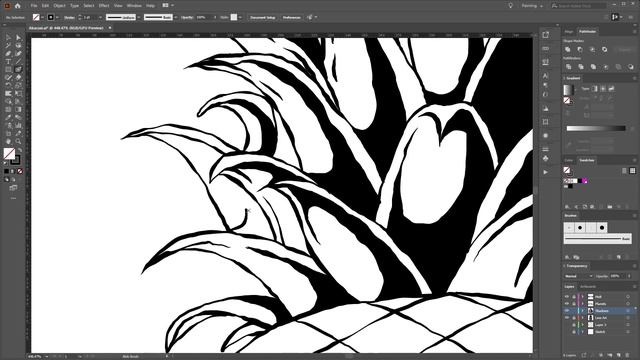The image size is (640, 360).
Task: Click the Preferences button
Action: [x=291, y=18]
